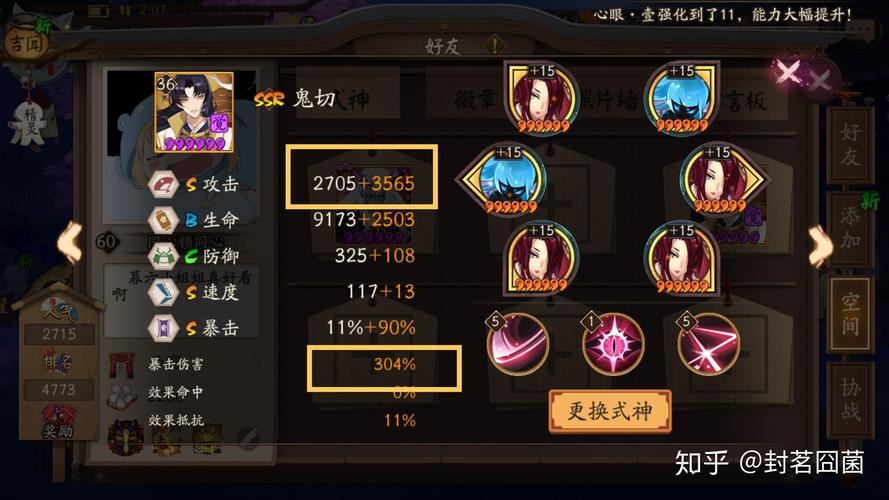Viewport: 889px width, 500px height.
Task: Select the level 1 eye skill icon
Action: coord(613,344)
